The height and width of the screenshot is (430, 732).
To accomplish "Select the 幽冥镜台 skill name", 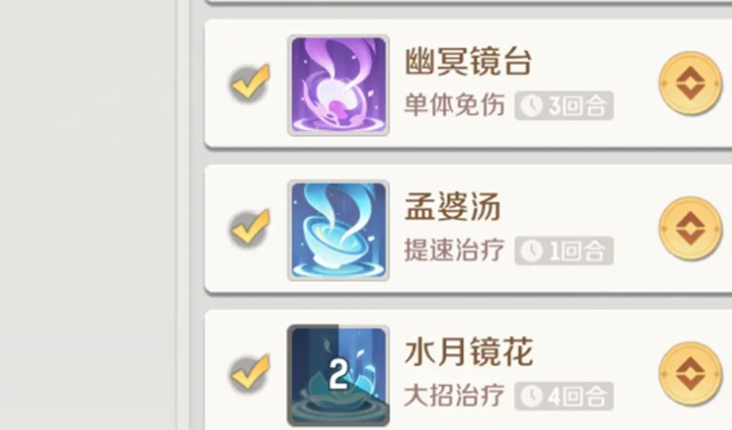I will [x=468, y=61].
